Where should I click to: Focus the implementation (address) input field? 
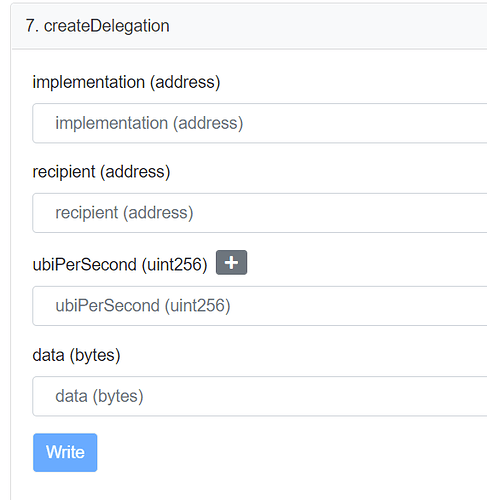pyautogui.click(x=260, y=123)
